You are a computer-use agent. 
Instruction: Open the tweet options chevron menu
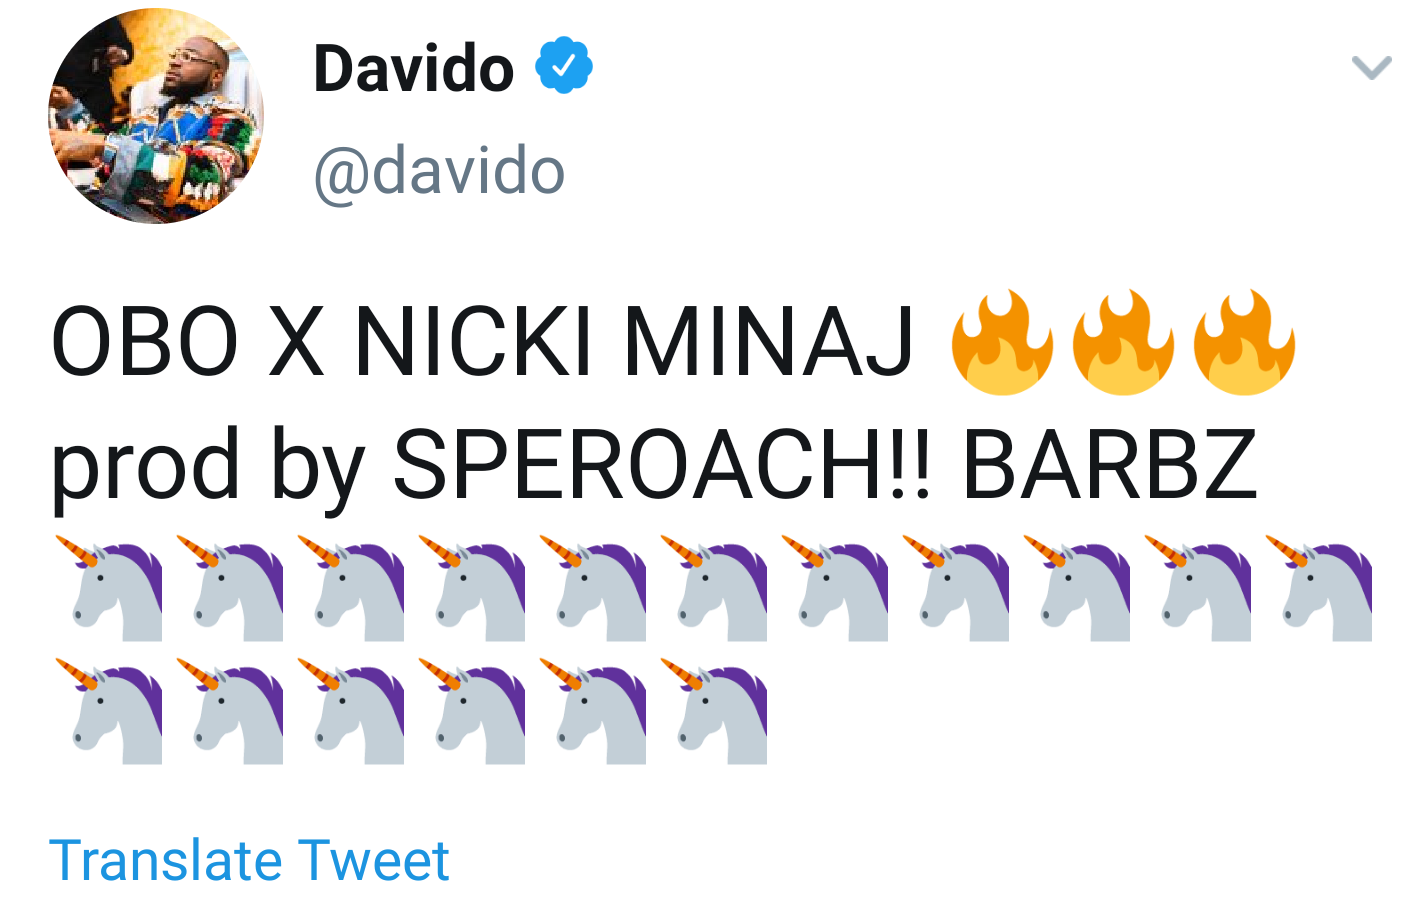pos(1371,68)
